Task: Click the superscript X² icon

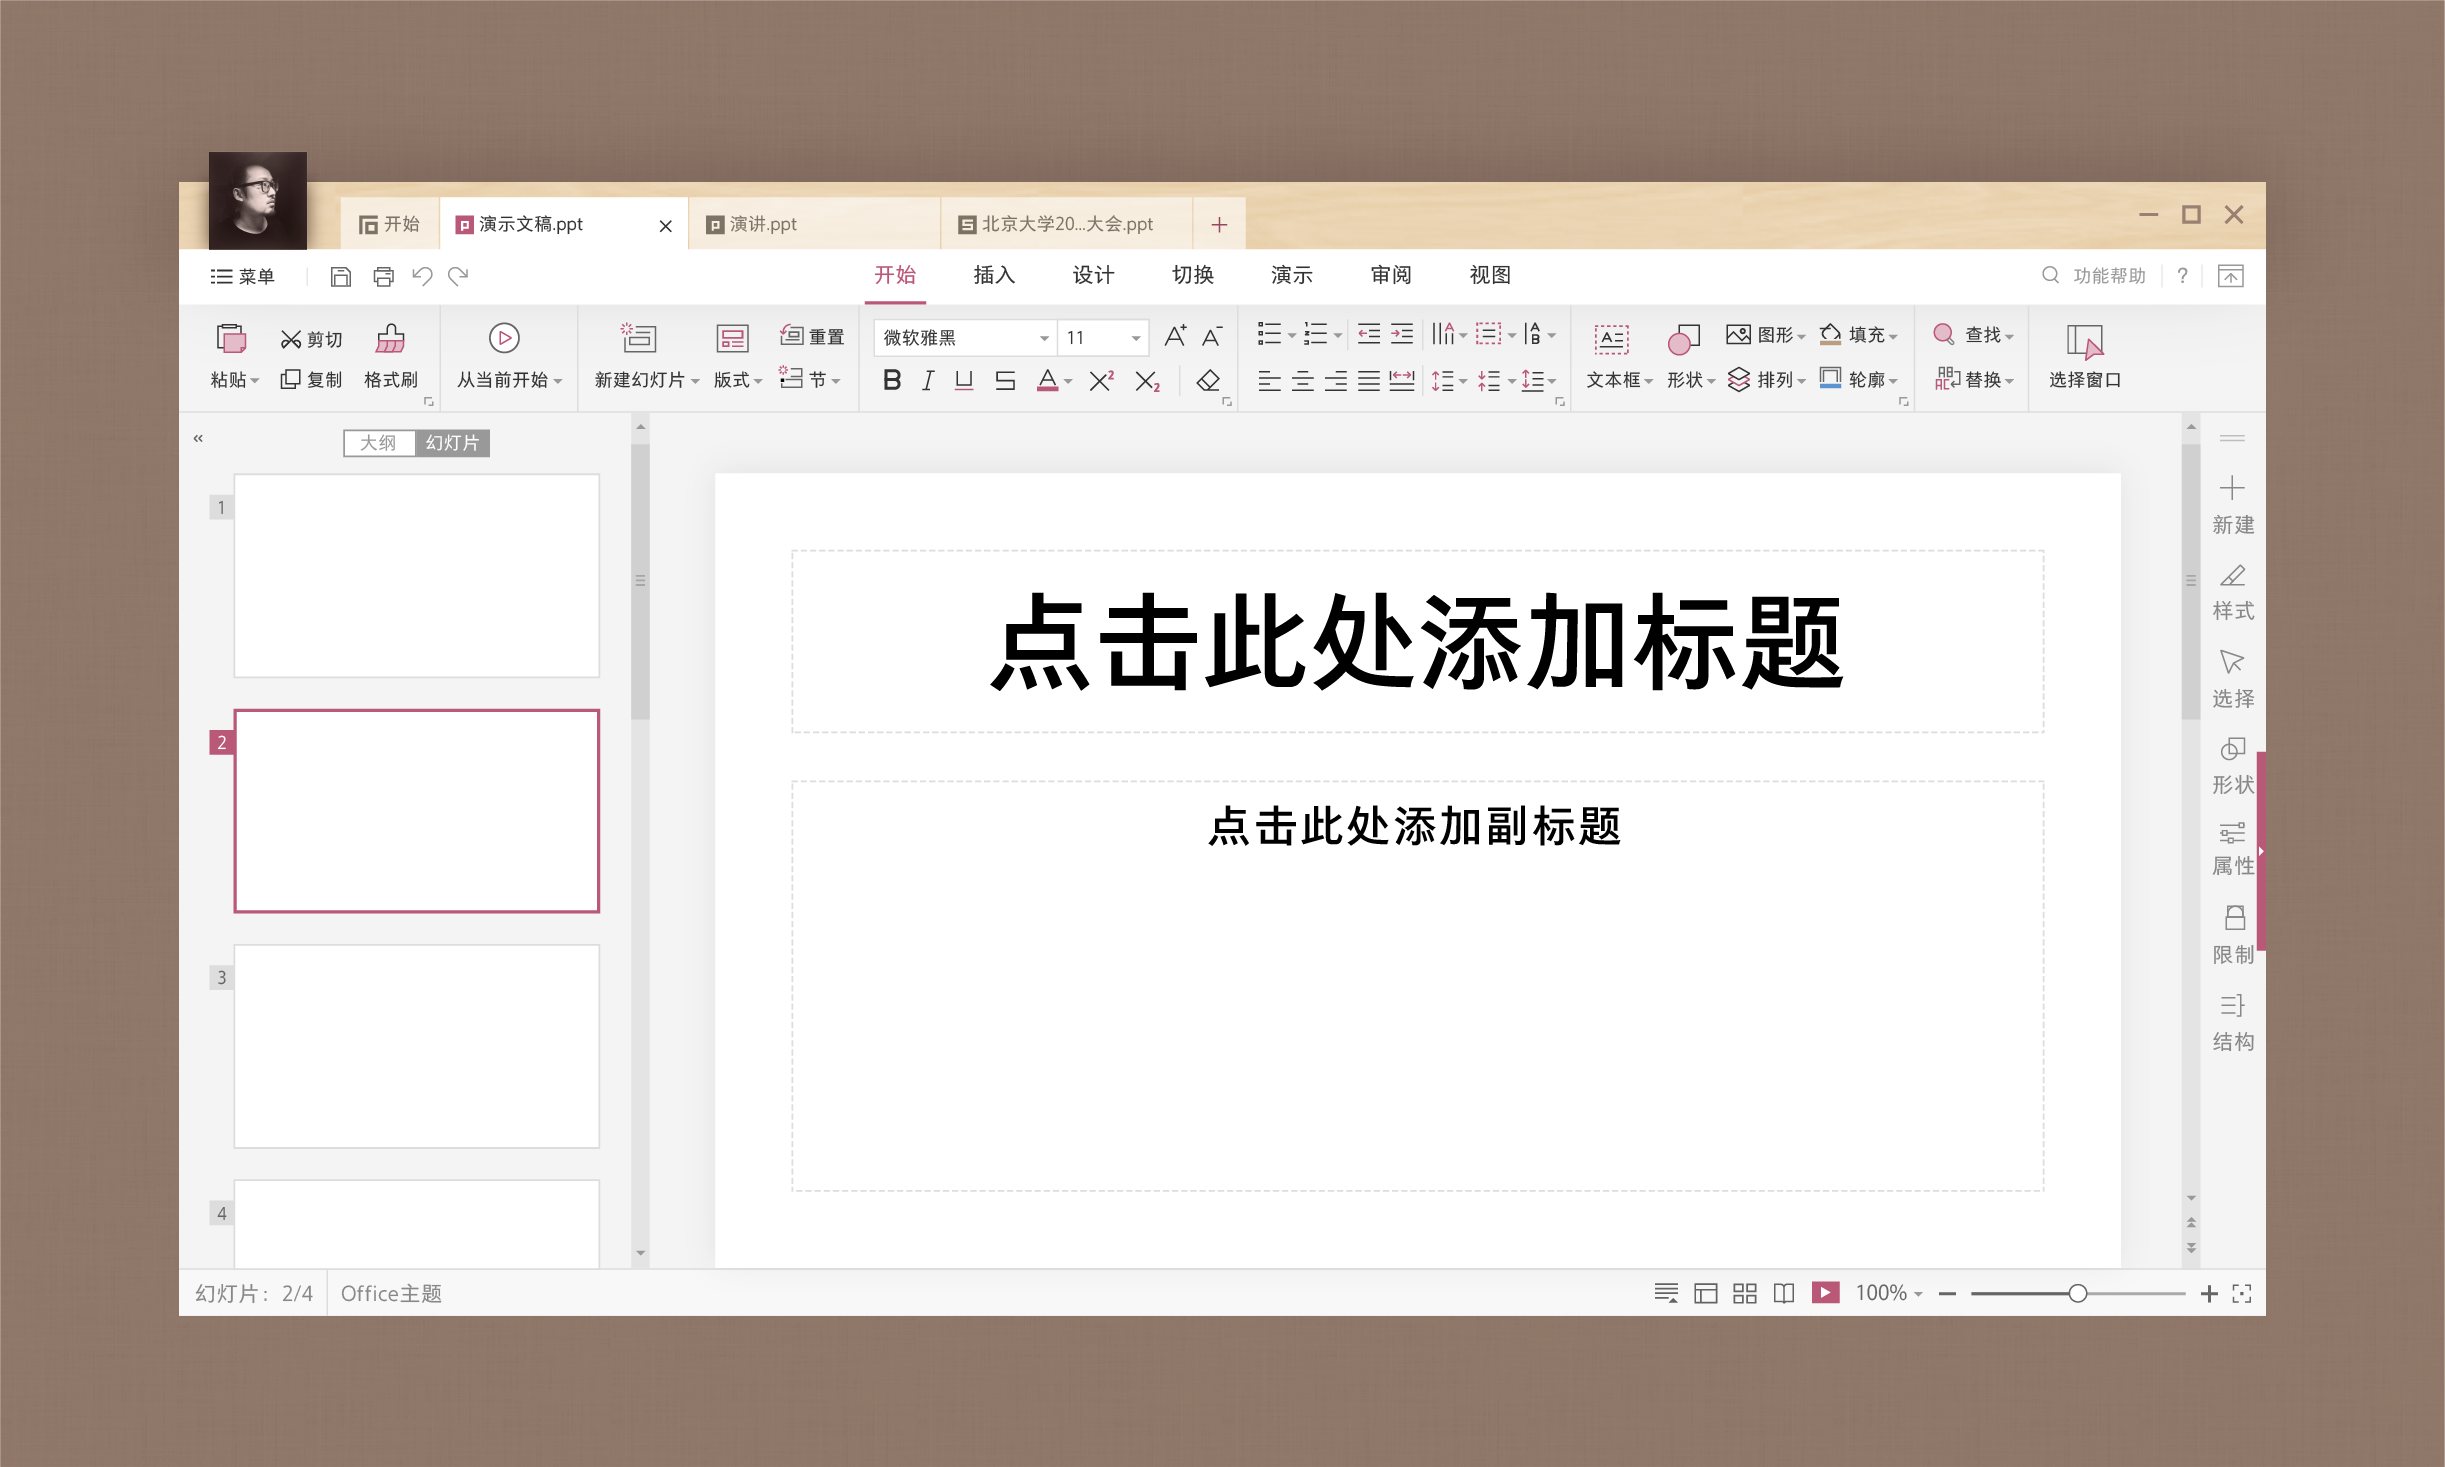Action: (1101, 381)
